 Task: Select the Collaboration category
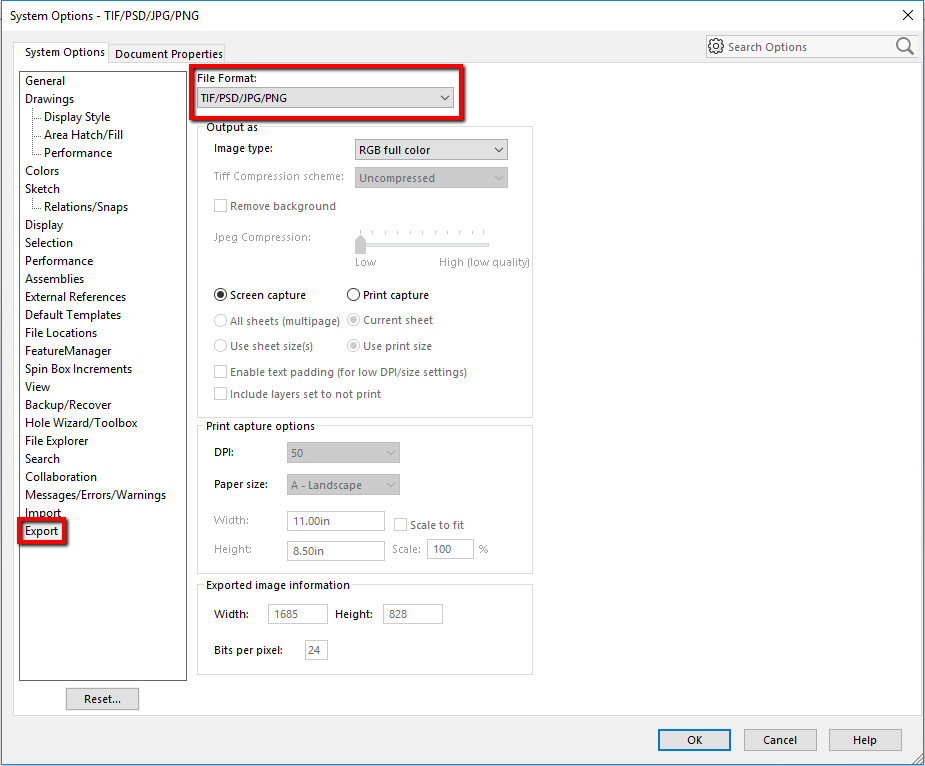[61, 477]
